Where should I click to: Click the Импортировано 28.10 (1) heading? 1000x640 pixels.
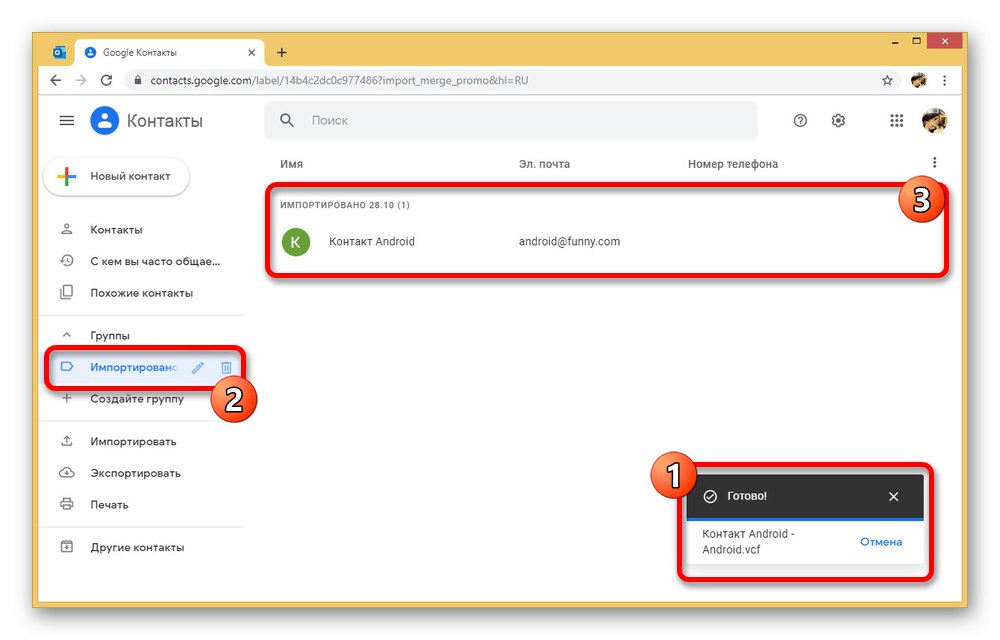345,205
